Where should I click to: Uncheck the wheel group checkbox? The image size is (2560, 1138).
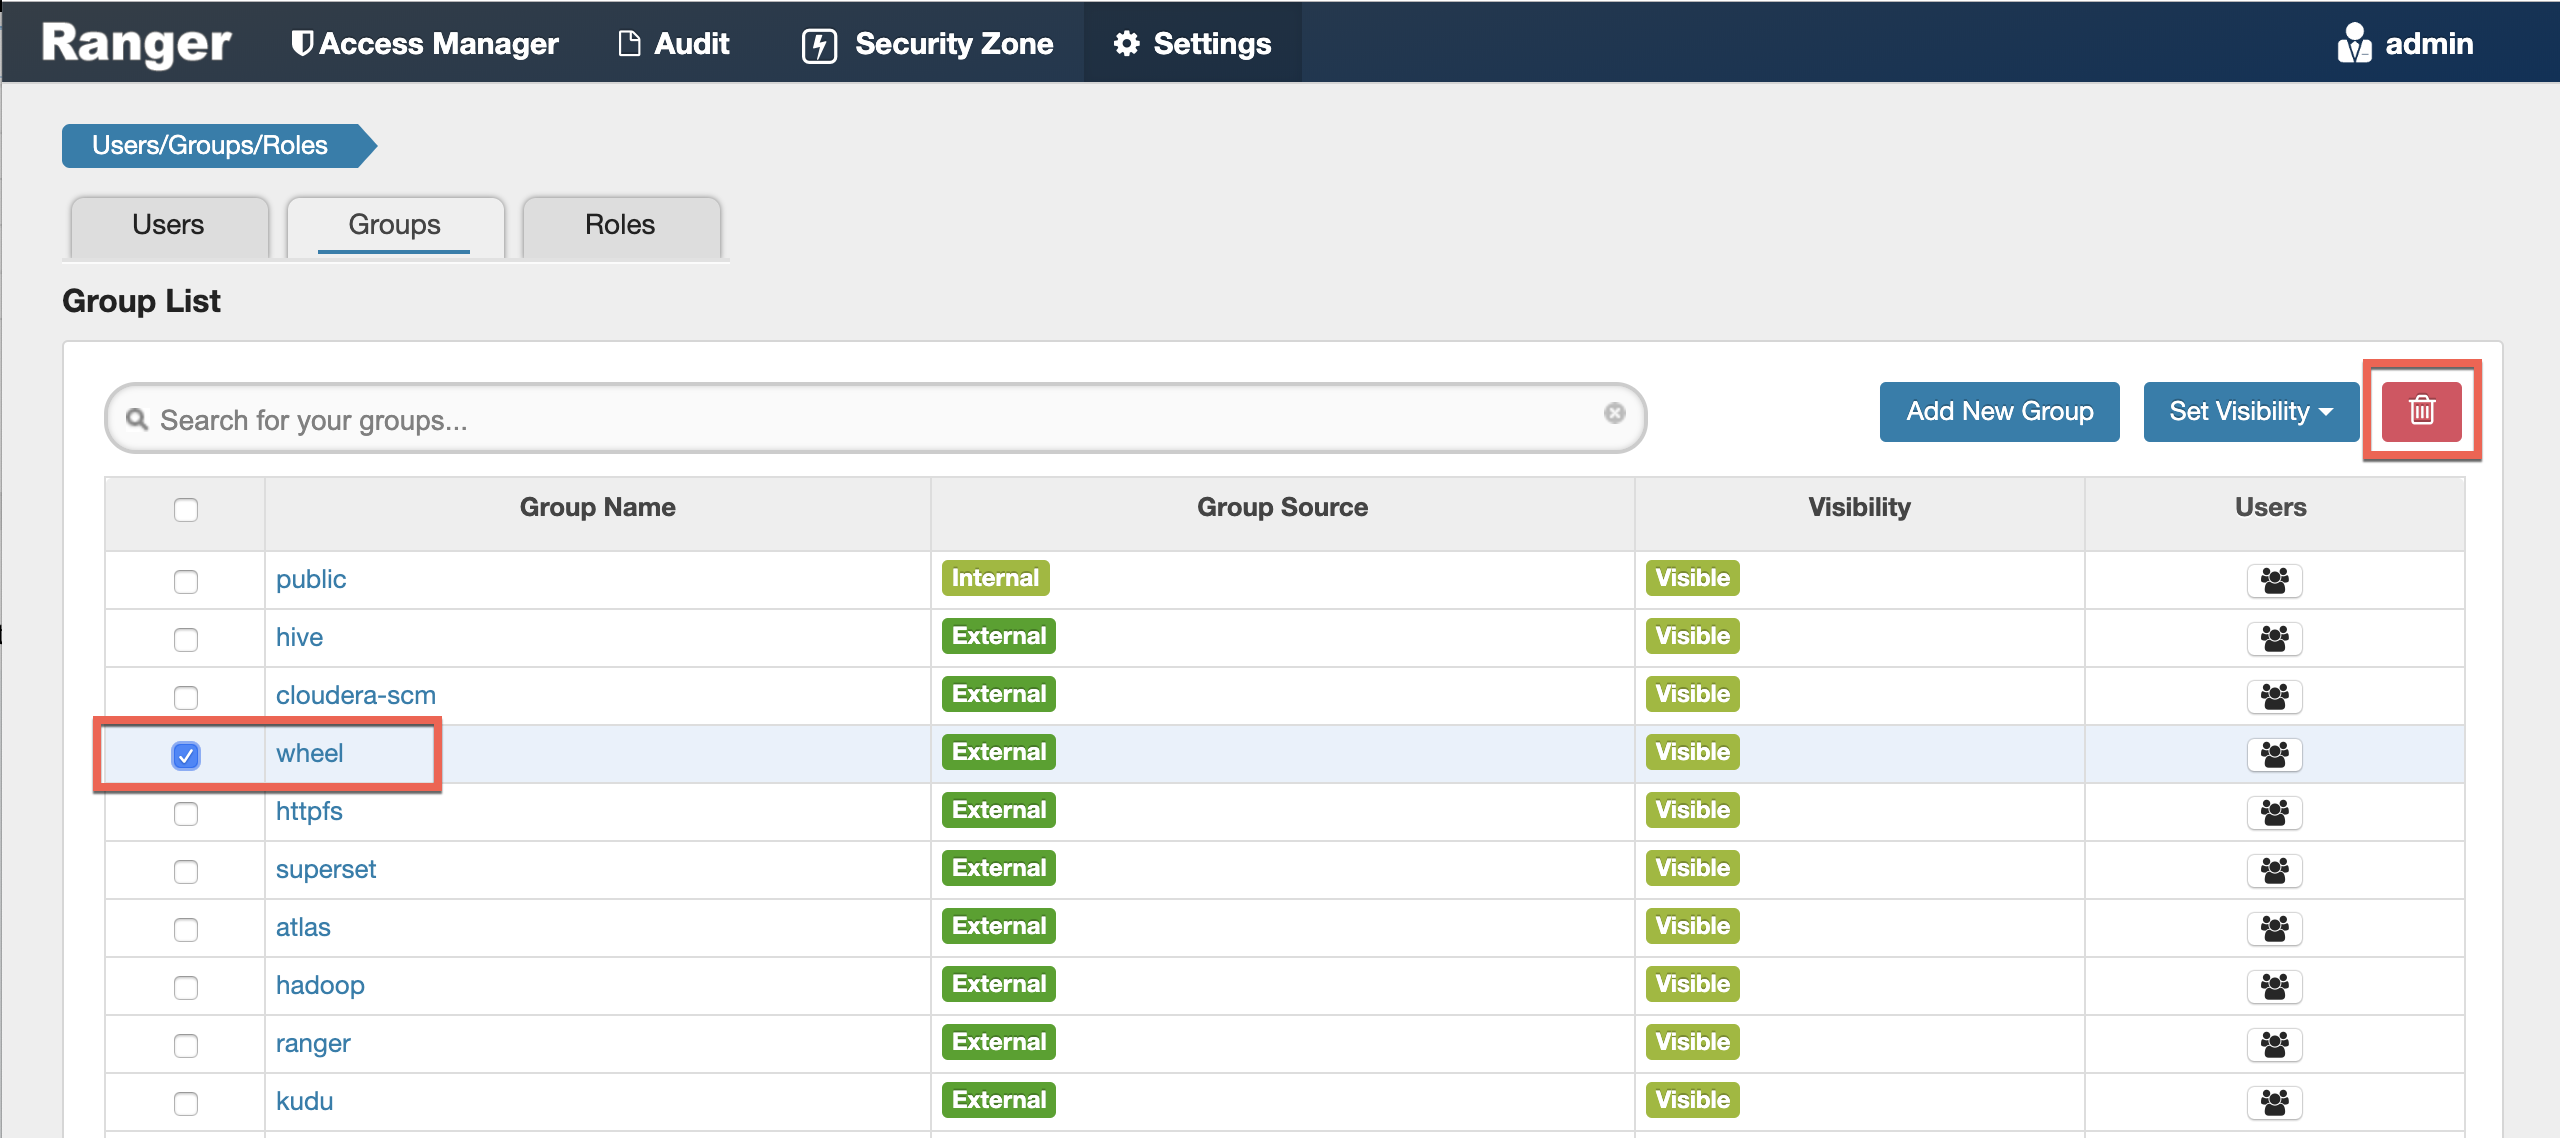186,755
